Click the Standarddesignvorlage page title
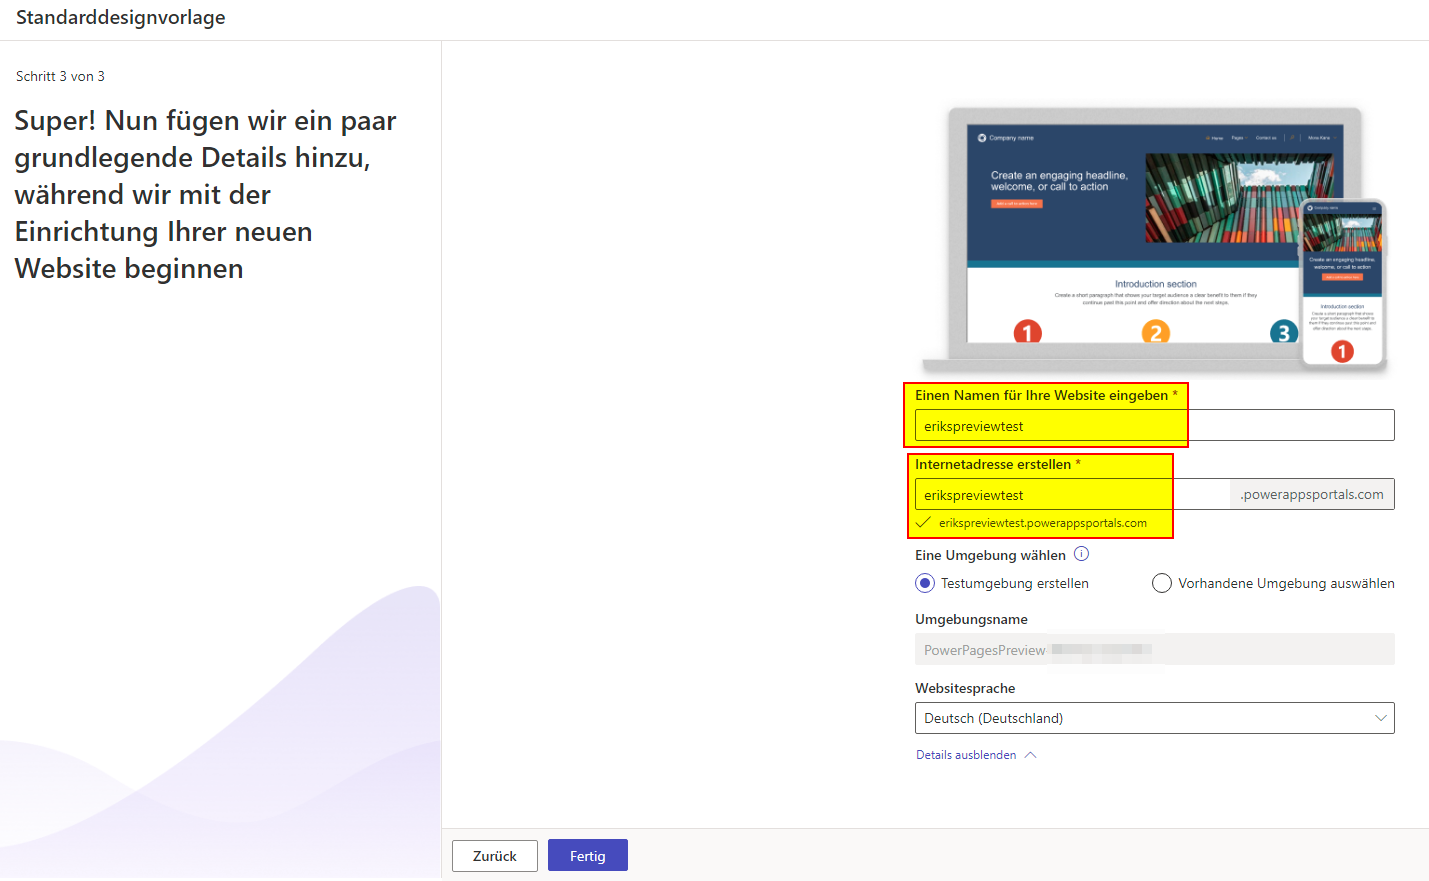Viewport: 1429px width, 881px height. pyautogui.click(x=121, y=18)
